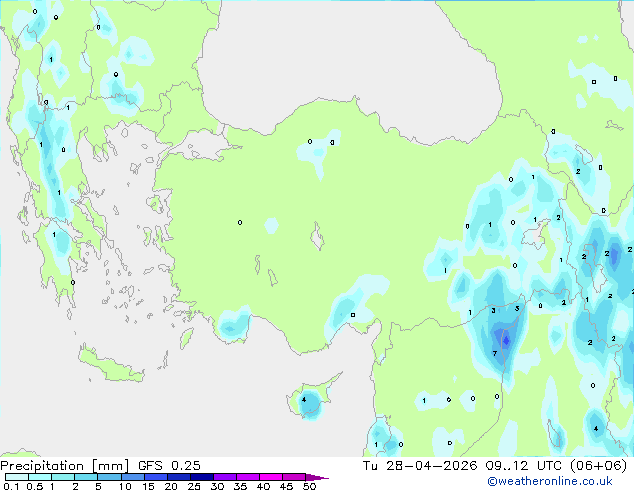Click the 30–35 mm purple legend swatch

pyautogui.click(x=225, y=477)
